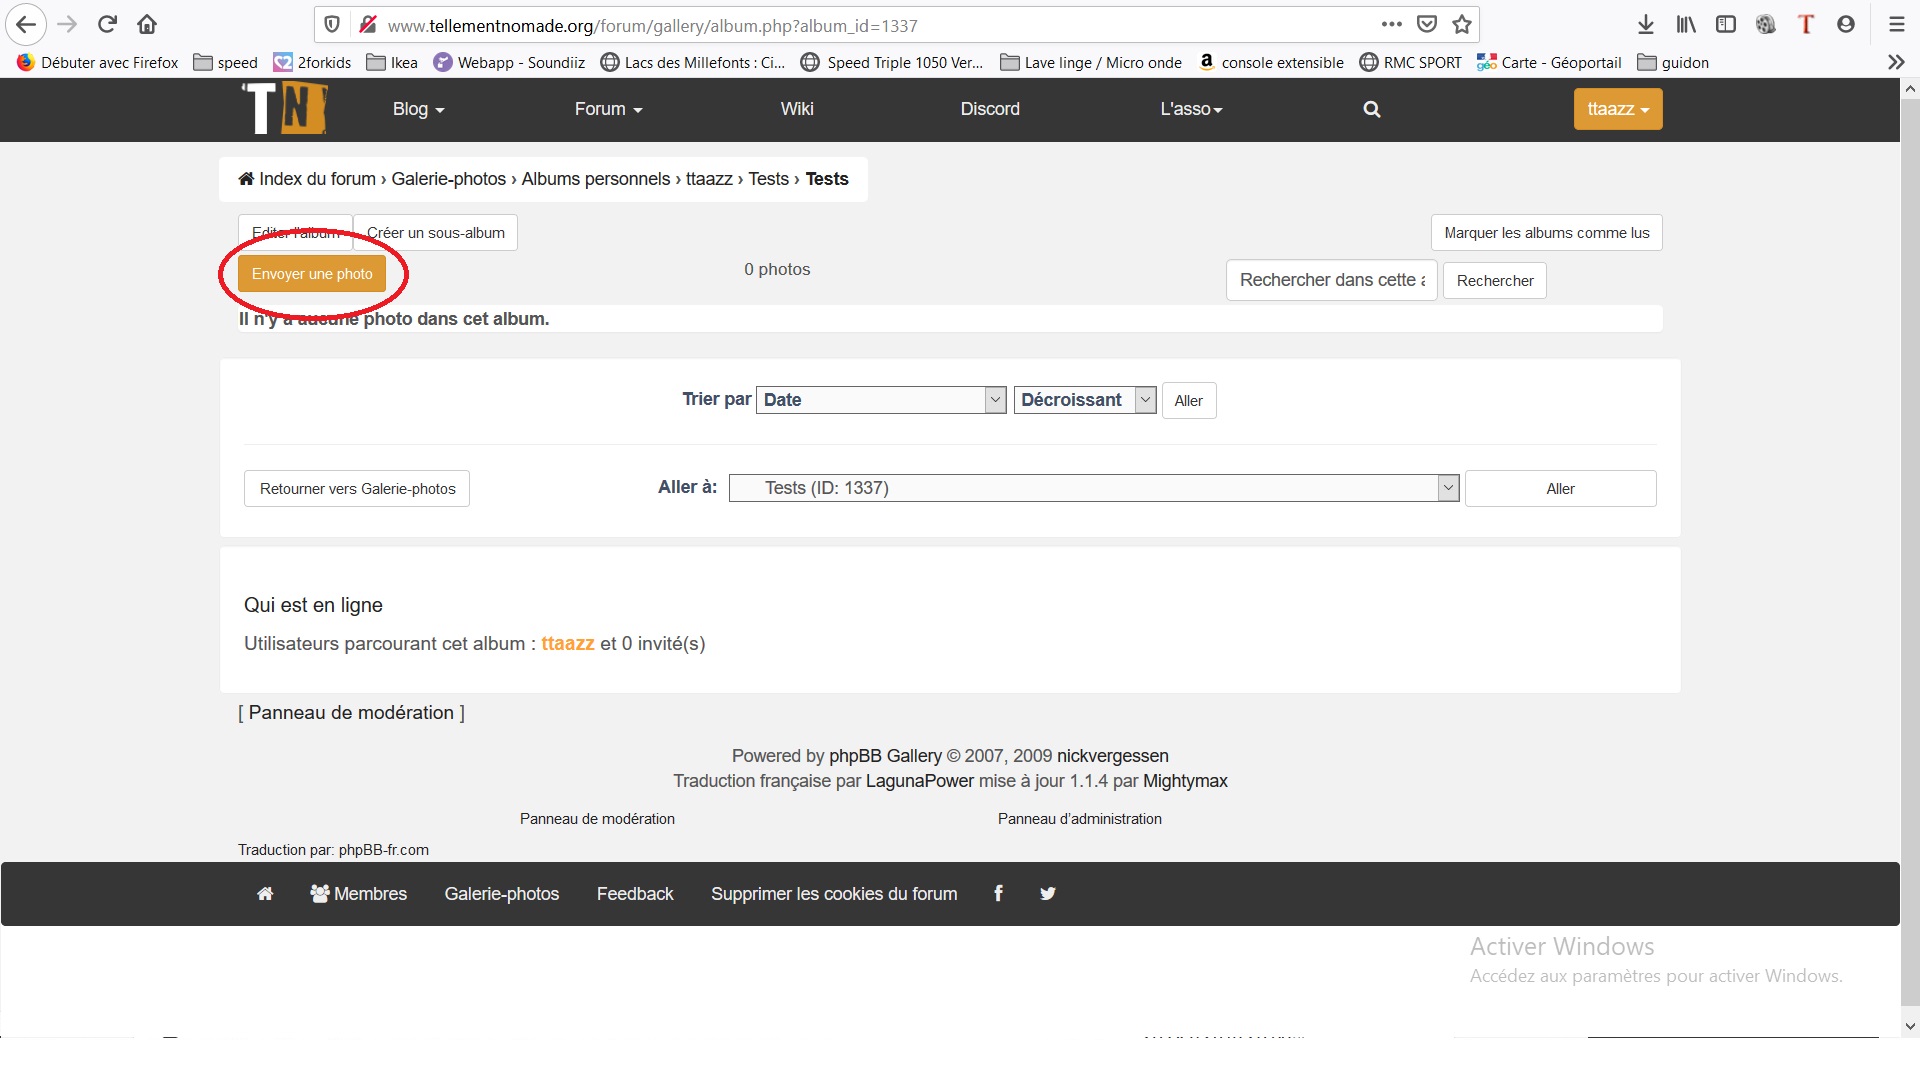Open the Firefox hamburger menu
The height and width of the screenshot is (1080, 1920).
pos(1897,25)
